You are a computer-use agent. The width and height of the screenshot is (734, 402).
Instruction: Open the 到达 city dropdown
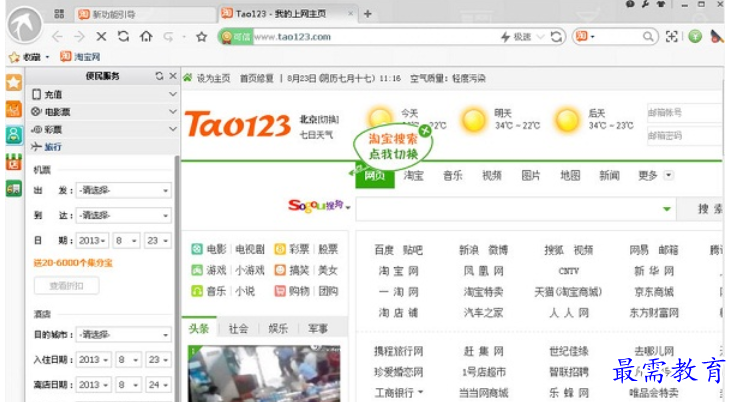coord(124,215)
